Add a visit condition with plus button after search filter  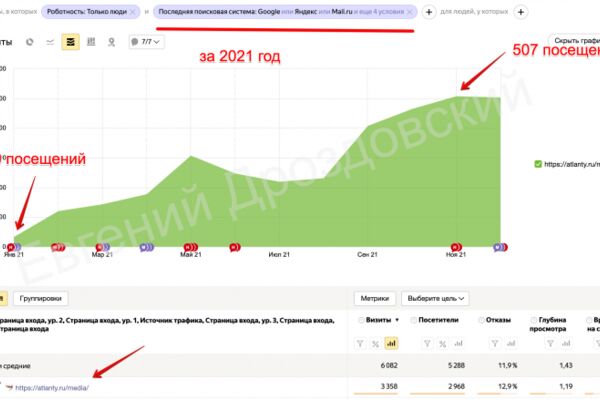coord(429,12)
